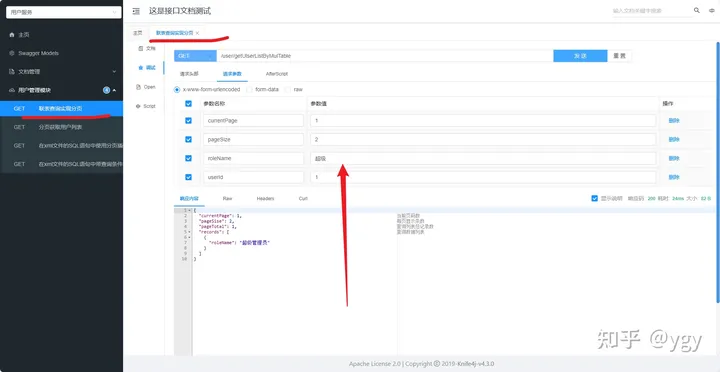Switch to the Raw response tab
This screenshot has width=720, height=372.
click(227, 199)
